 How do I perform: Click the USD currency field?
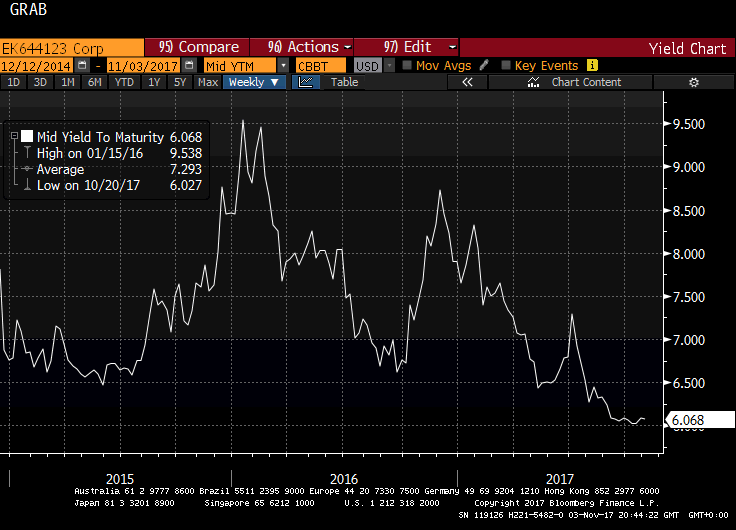click(368, 66)
